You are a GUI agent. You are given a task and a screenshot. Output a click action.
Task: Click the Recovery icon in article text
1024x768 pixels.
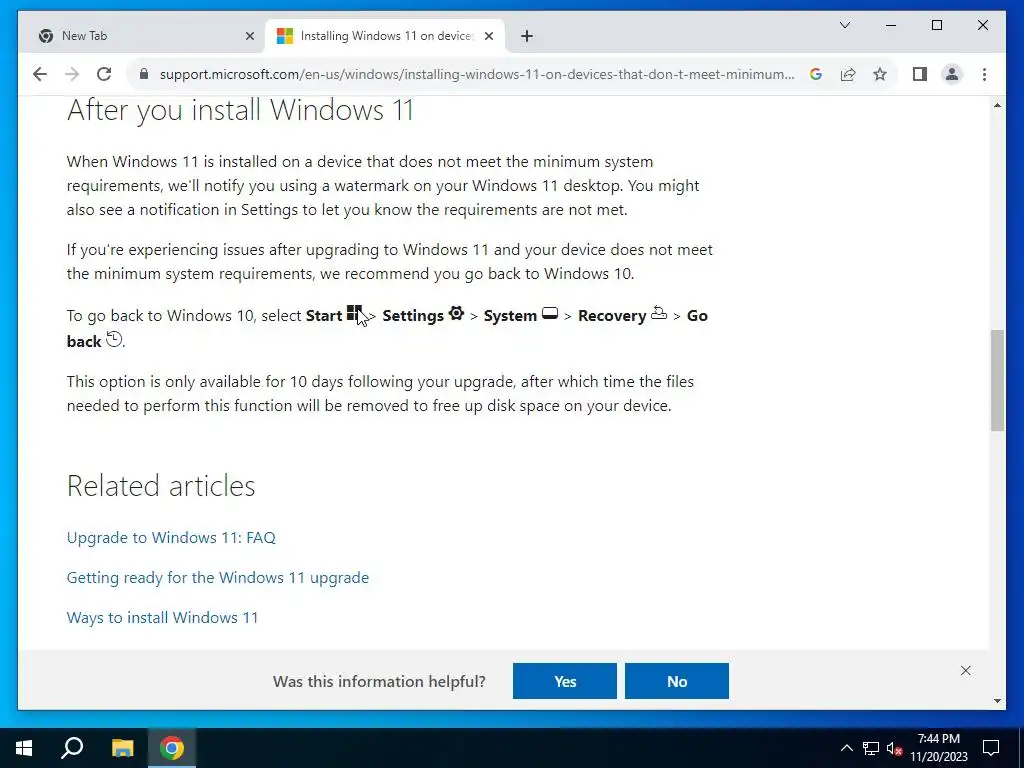[659, 313]
